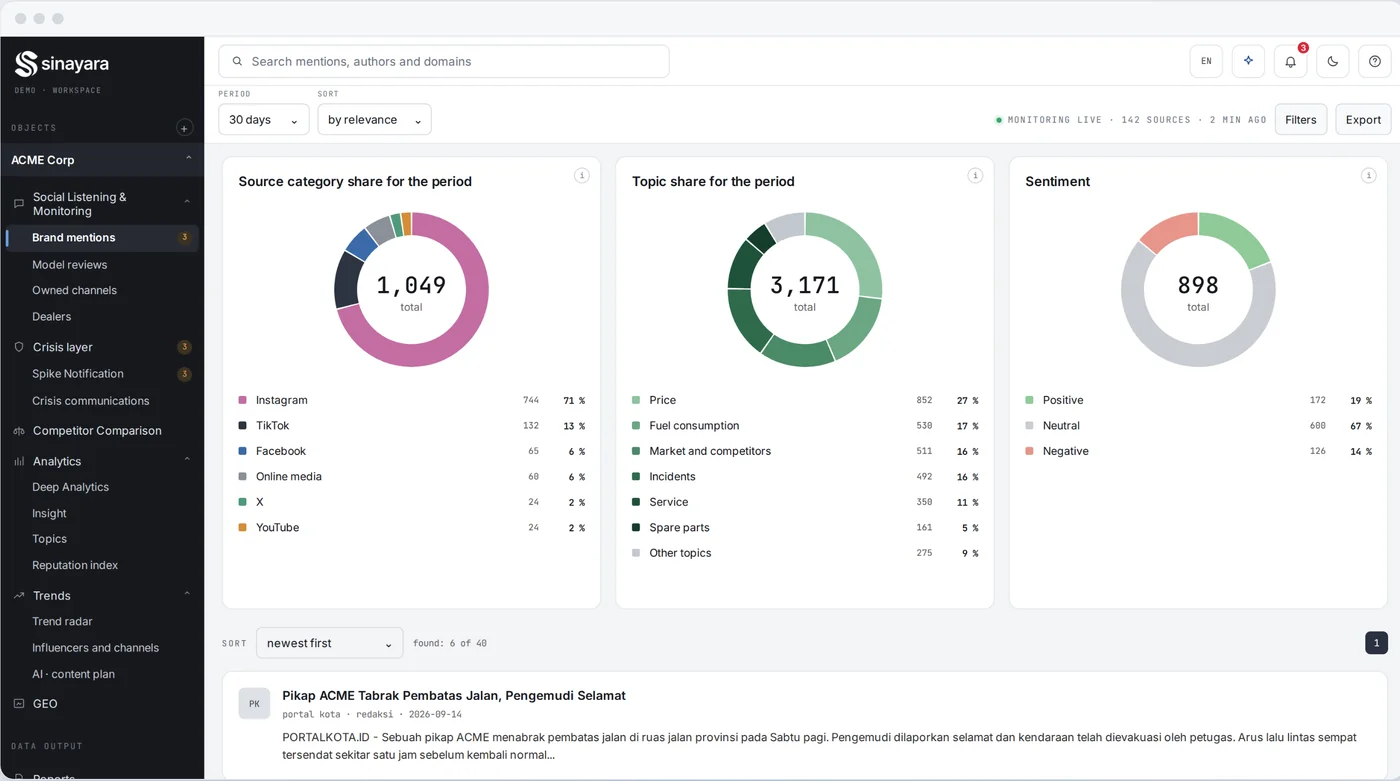The image size is (1400, 781).
Task: Click the Instagram legend color swatch
Action: click(x=243, y=400)
